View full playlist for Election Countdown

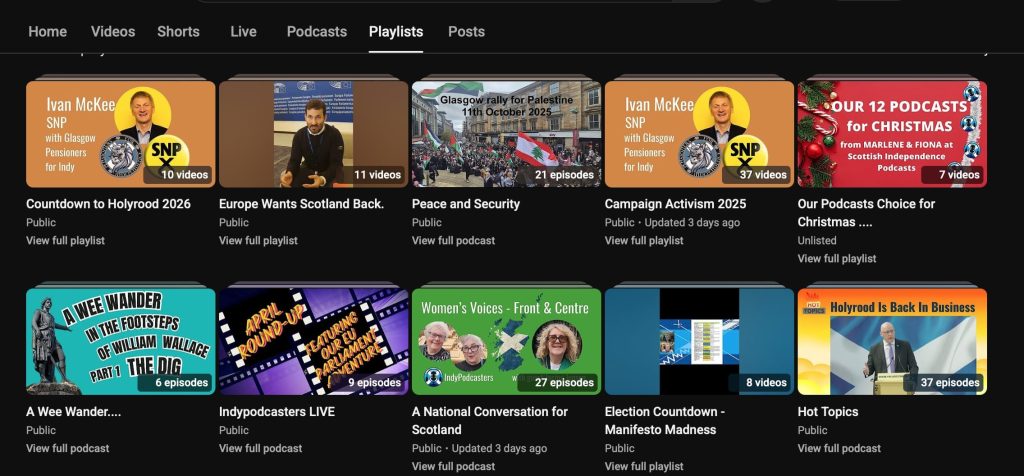click(644, 466)
